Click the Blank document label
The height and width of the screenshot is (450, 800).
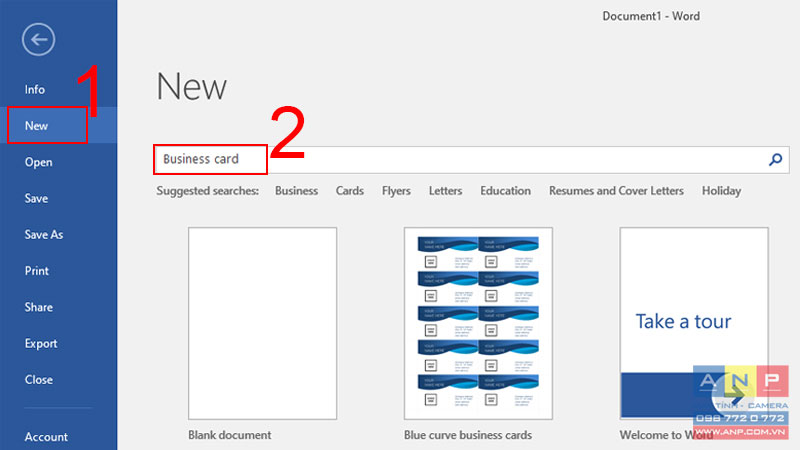pyautogui.click(x=230, y=435)
